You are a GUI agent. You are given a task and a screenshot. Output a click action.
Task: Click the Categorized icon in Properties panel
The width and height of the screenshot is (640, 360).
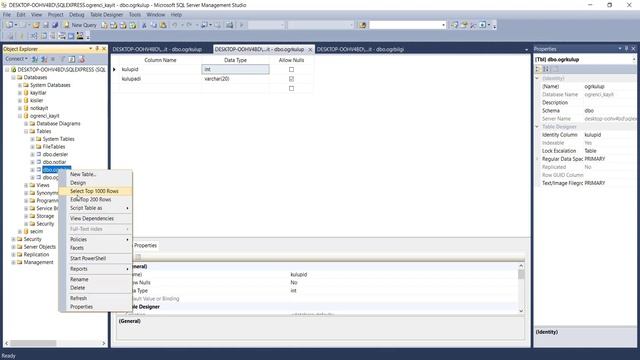[x=538, y=69]
